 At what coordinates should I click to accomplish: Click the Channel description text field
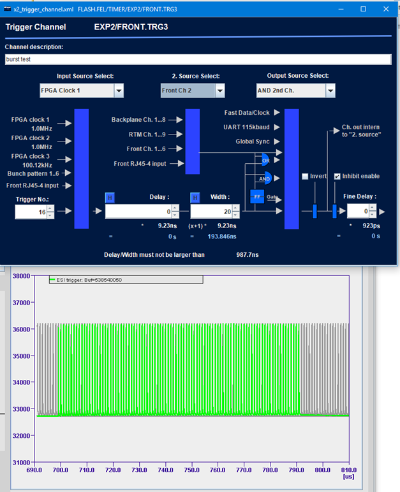198,59
